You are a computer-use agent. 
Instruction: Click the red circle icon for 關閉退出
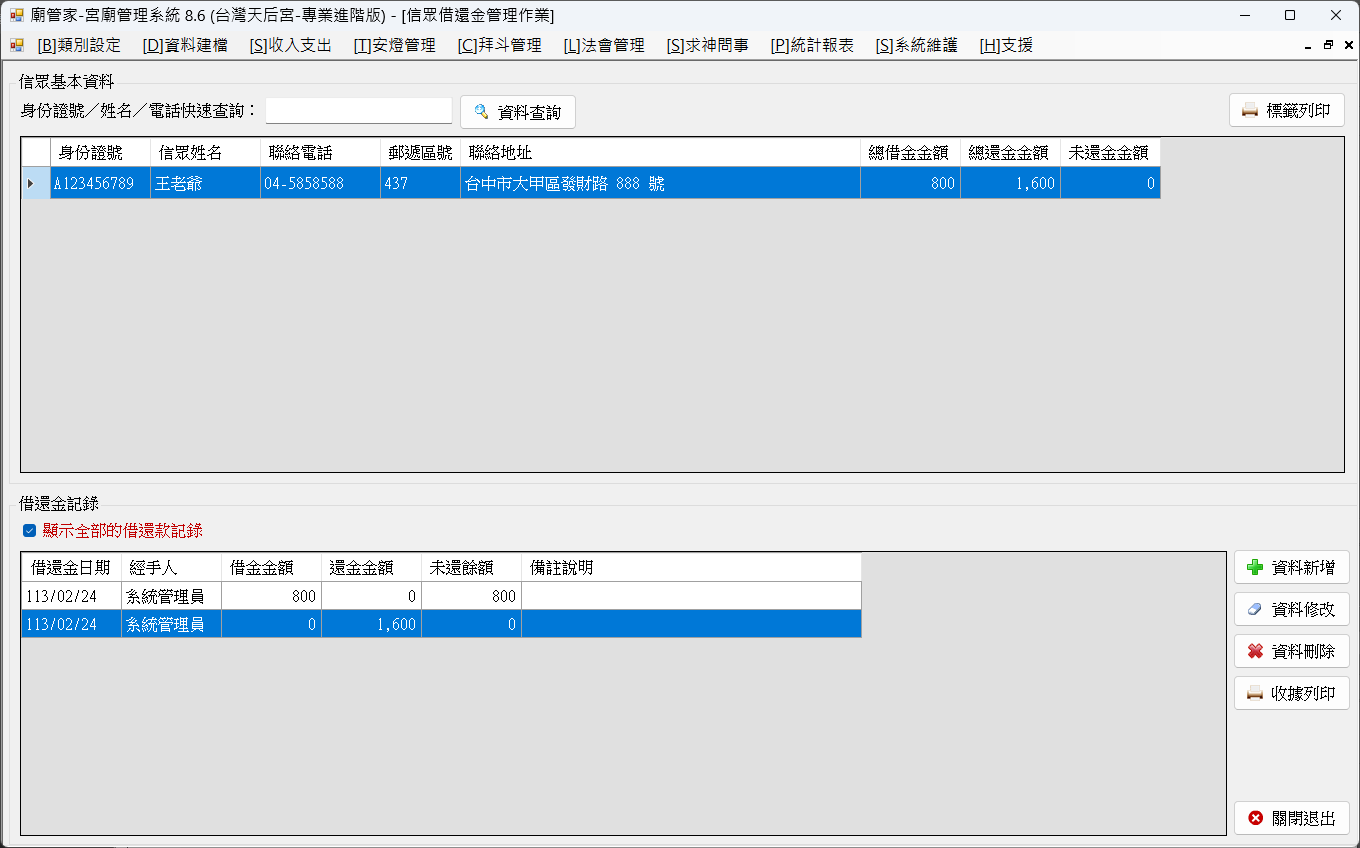pyautogui.click(x=1255, y=818)
